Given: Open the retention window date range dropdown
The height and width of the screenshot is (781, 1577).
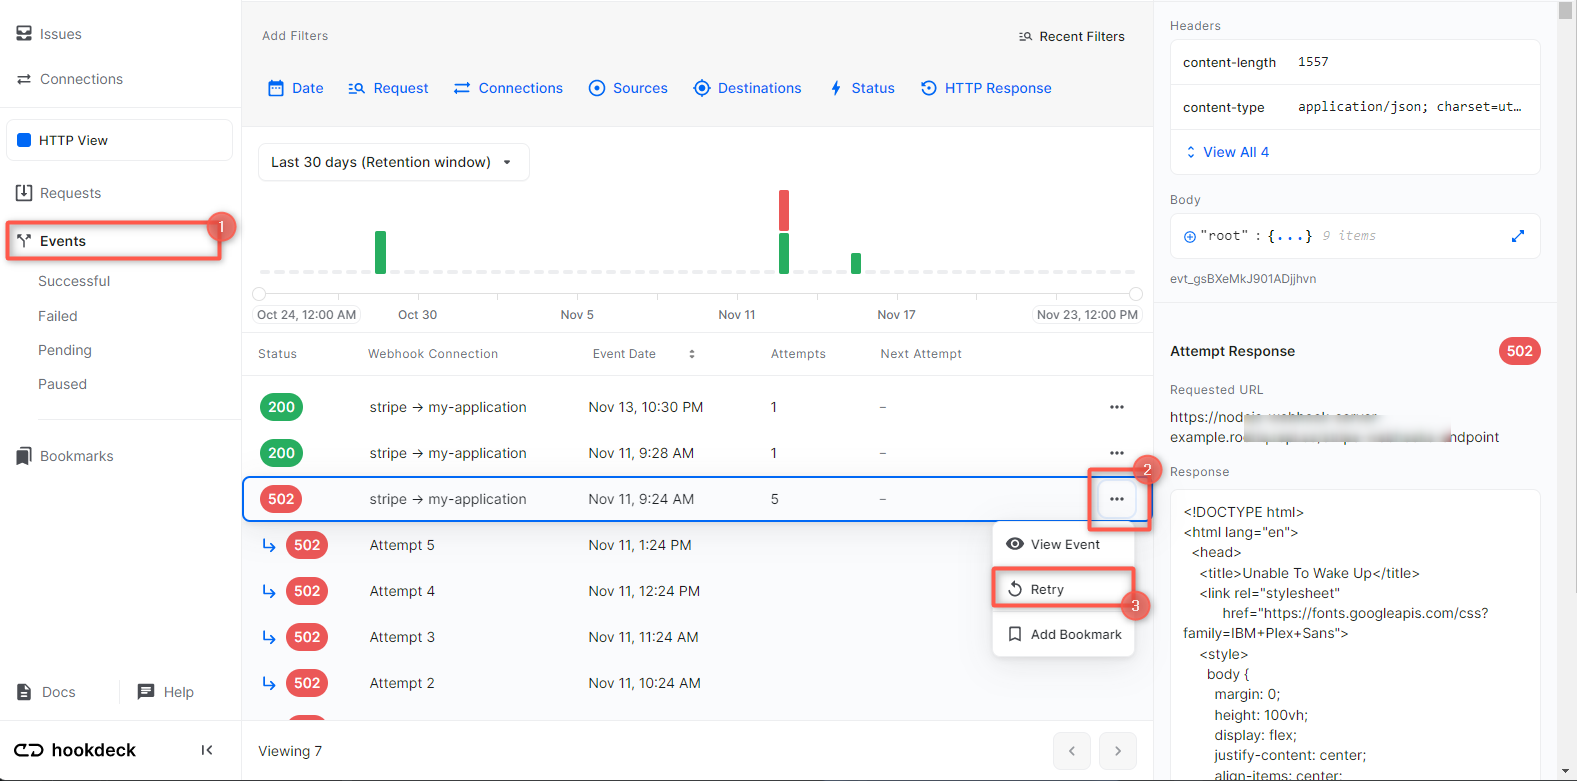Looking at the screenshot, I should [x=394, y=162].
